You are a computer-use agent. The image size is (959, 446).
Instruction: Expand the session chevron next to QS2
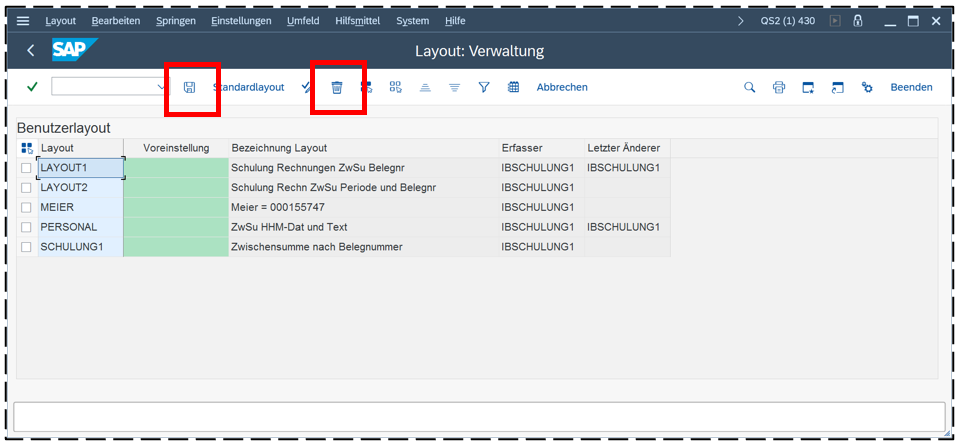(741, 21)
